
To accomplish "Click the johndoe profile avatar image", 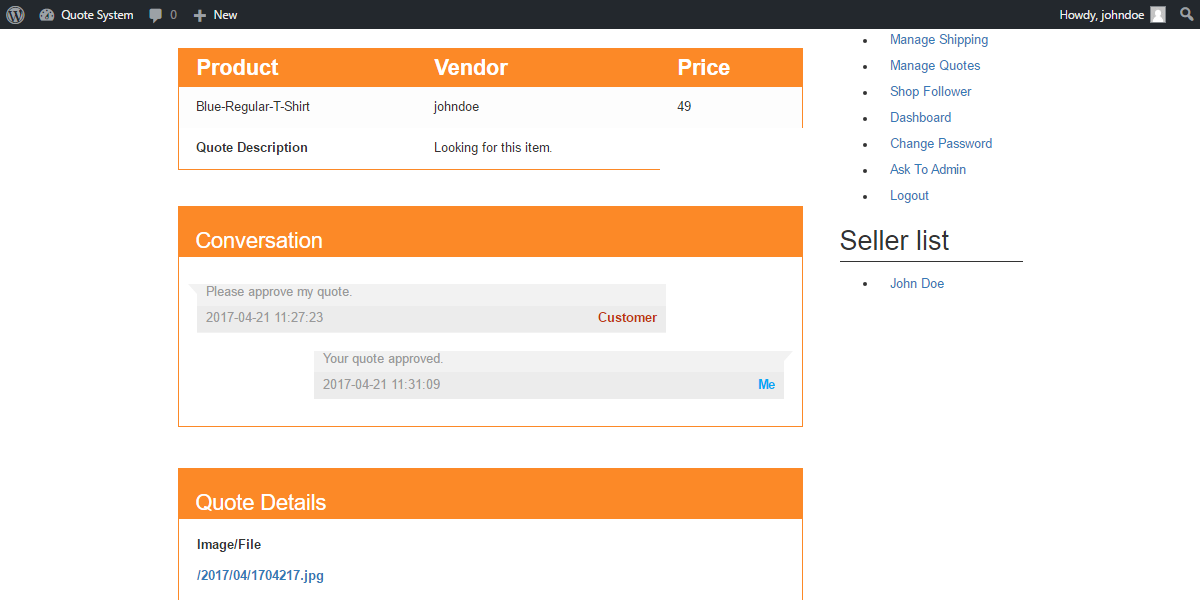I will (1156, 14).
